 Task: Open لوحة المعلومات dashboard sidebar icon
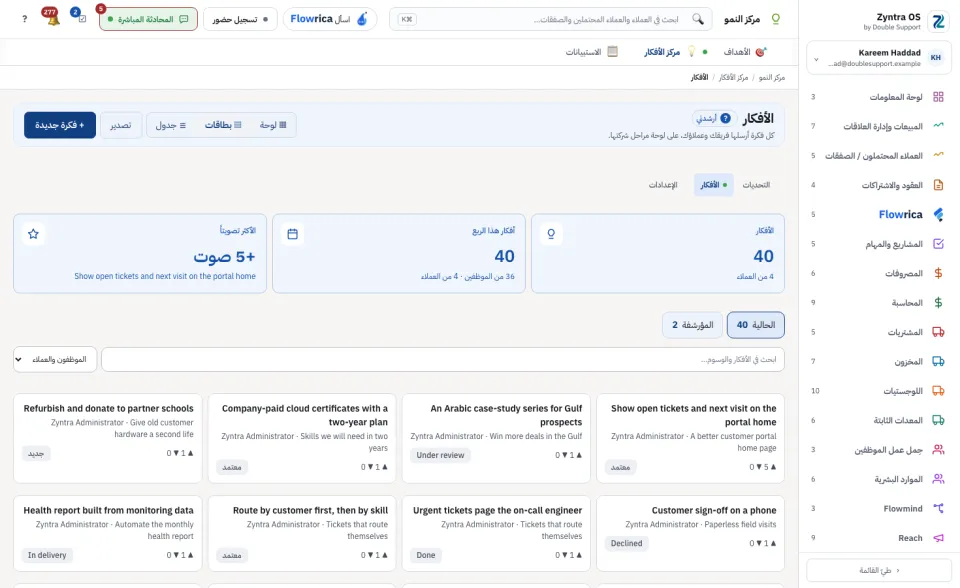click(x=938, y=97)
